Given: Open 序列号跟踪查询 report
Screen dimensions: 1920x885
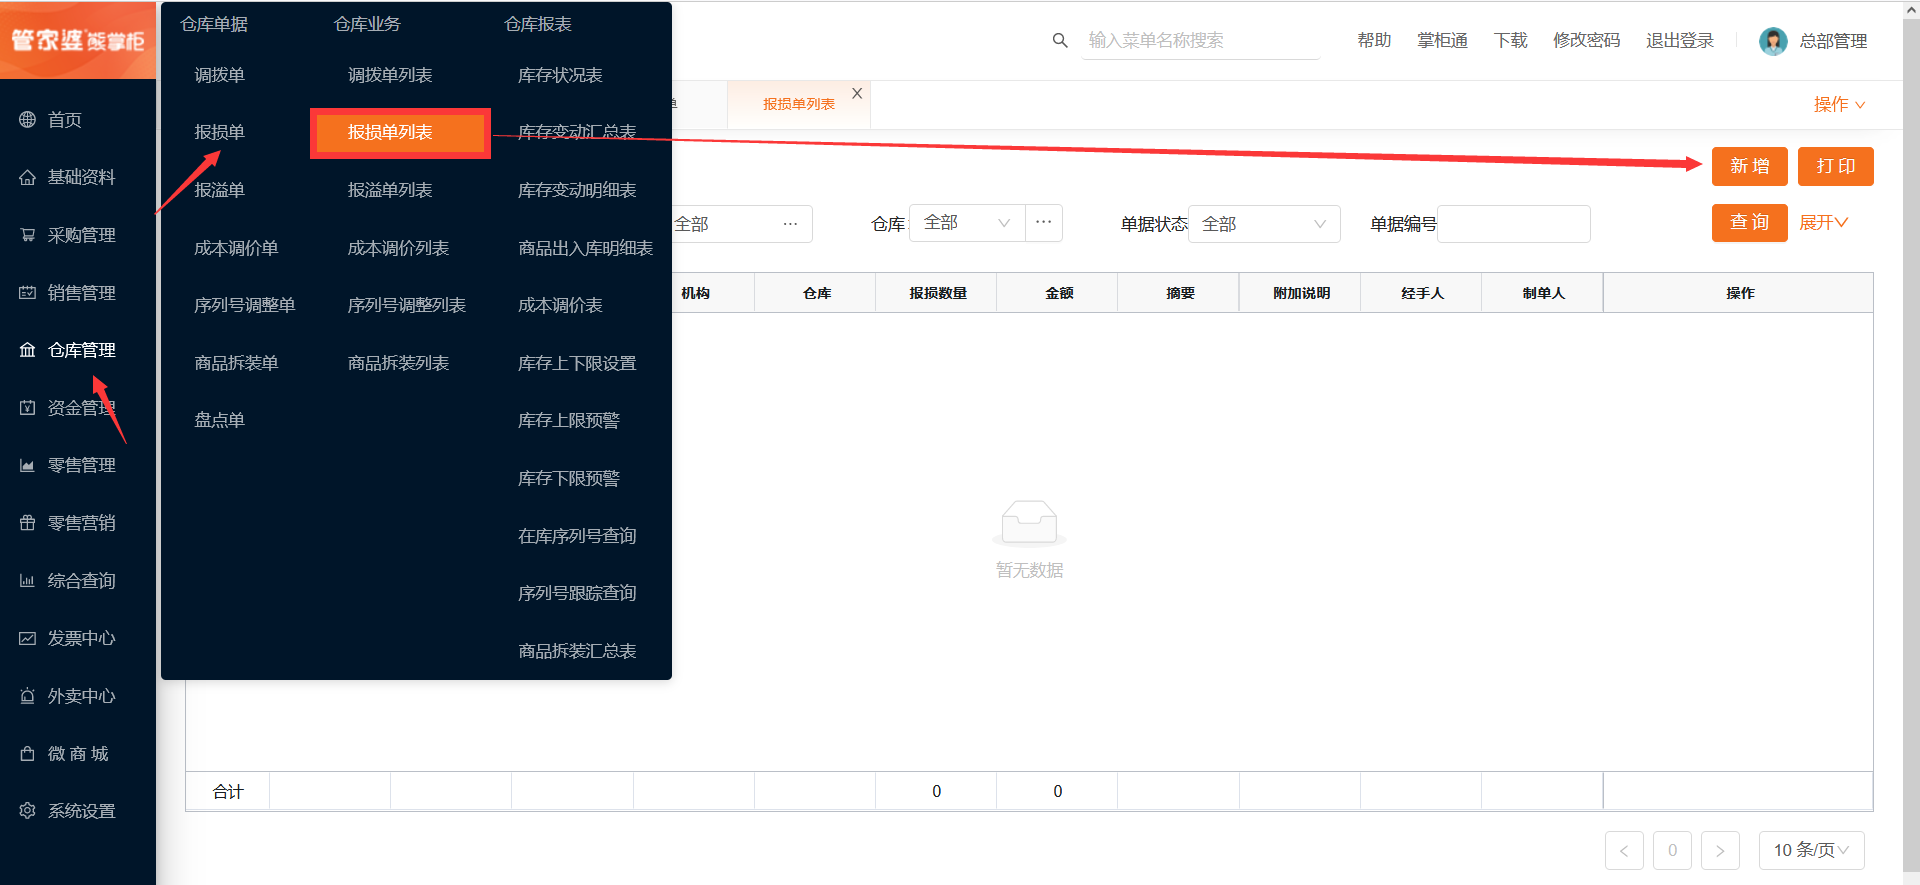Looking at the screenshot, I should [x=577, y=593].
